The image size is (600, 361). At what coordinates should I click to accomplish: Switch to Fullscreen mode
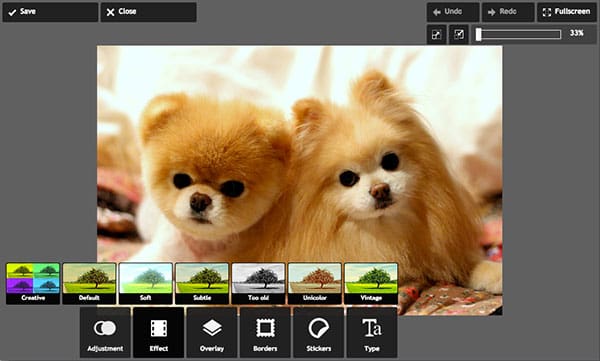point(566,12)
